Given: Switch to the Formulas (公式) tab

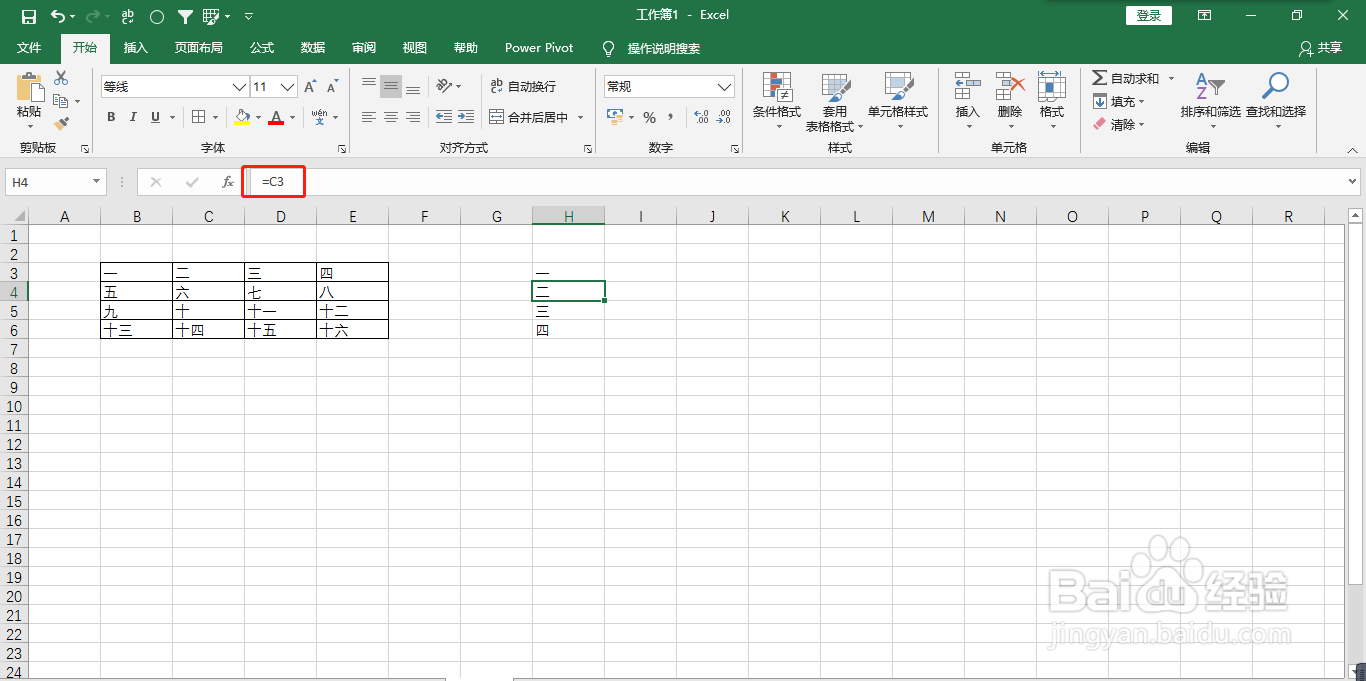Looking at the screenshot, I should point(262,48).
